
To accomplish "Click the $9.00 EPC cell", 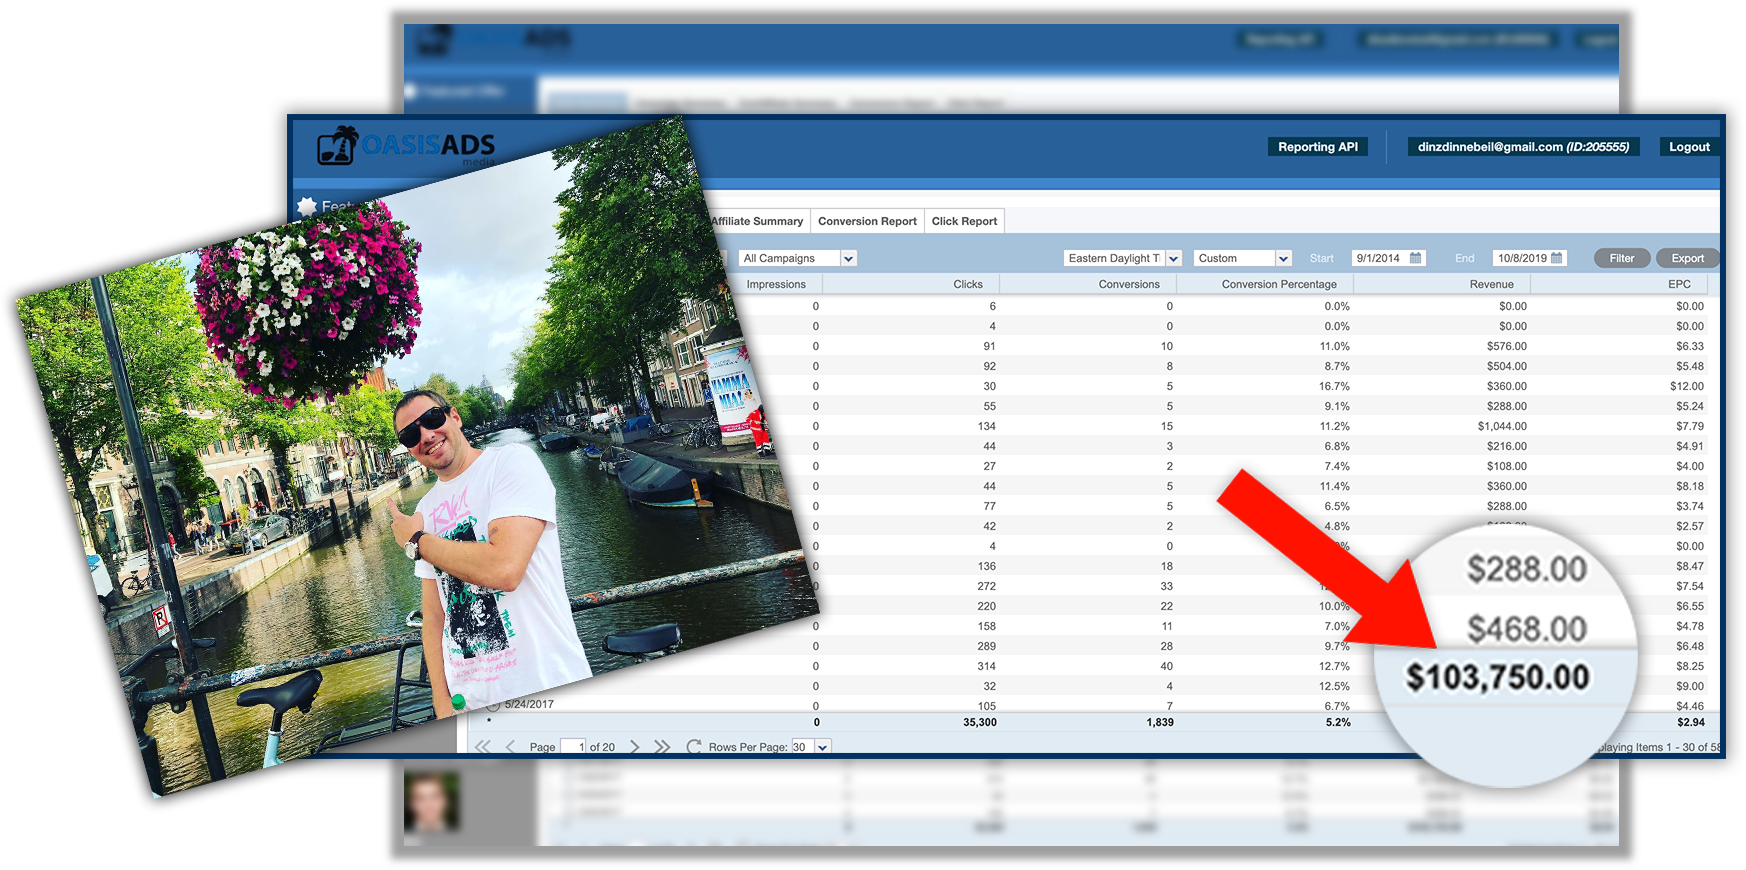I will (x=1690, y=686).
